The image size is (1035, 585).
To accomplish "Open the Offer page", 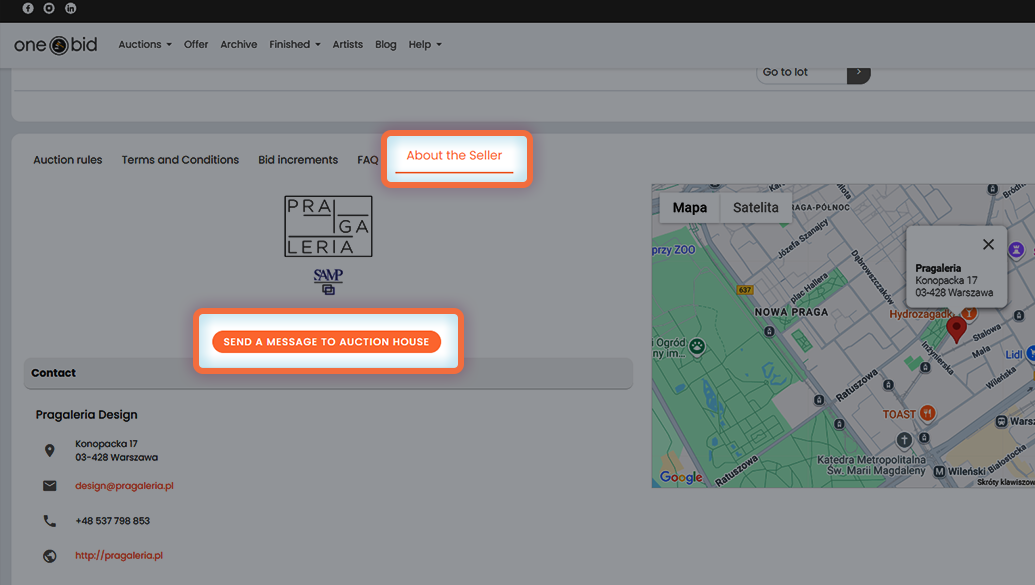I will click(196, 44).
